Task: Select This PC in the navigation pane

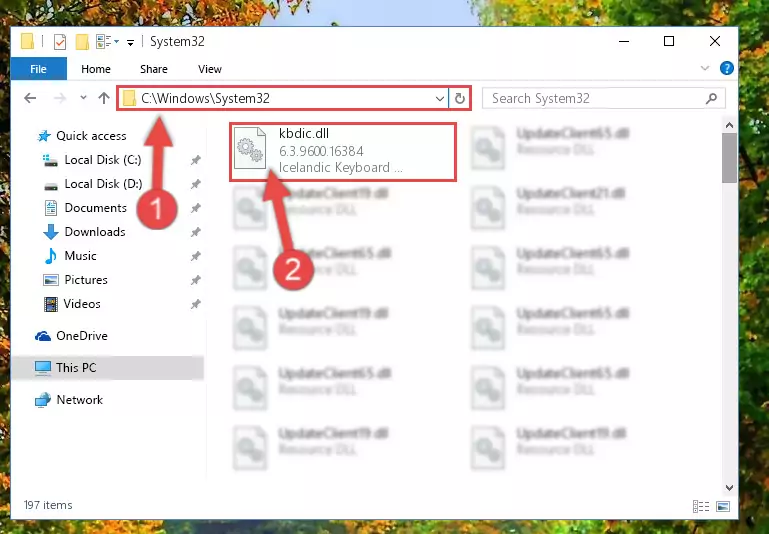Action: click(x=107, y=368)
